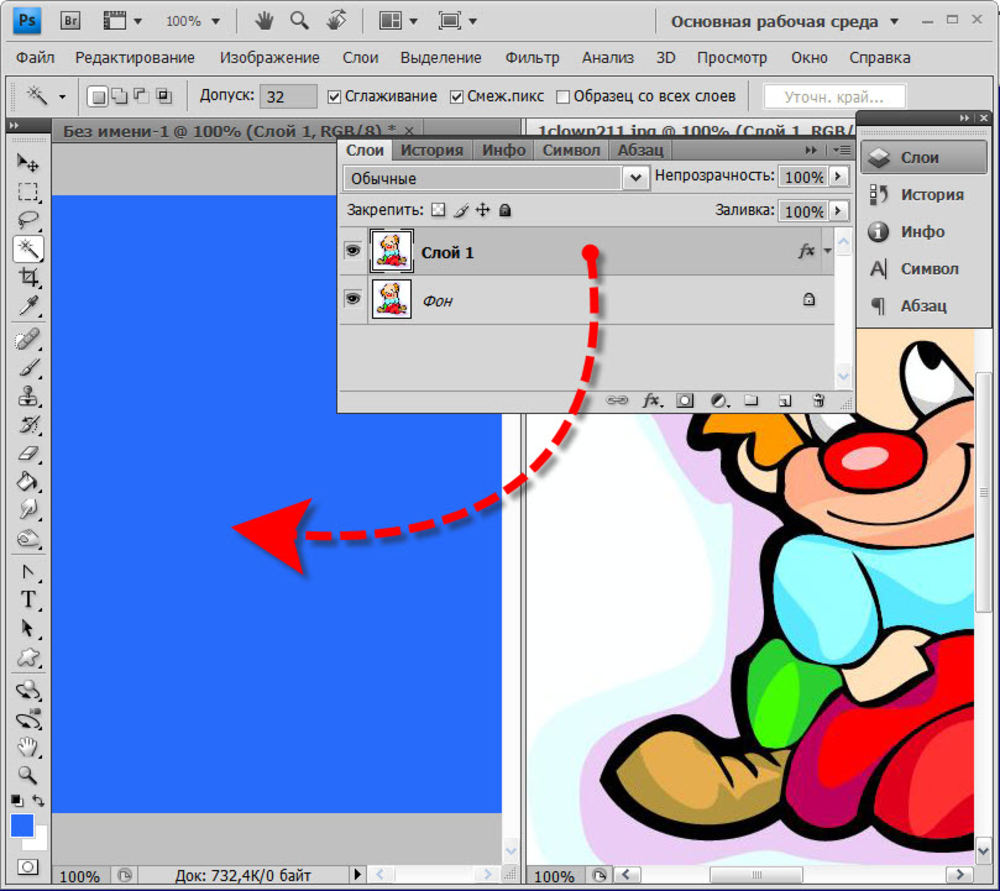Image resolution: width=1000 pixels, height=891 pixels.
Task: Open the Фильтр menu
Action: pos(532,58)
